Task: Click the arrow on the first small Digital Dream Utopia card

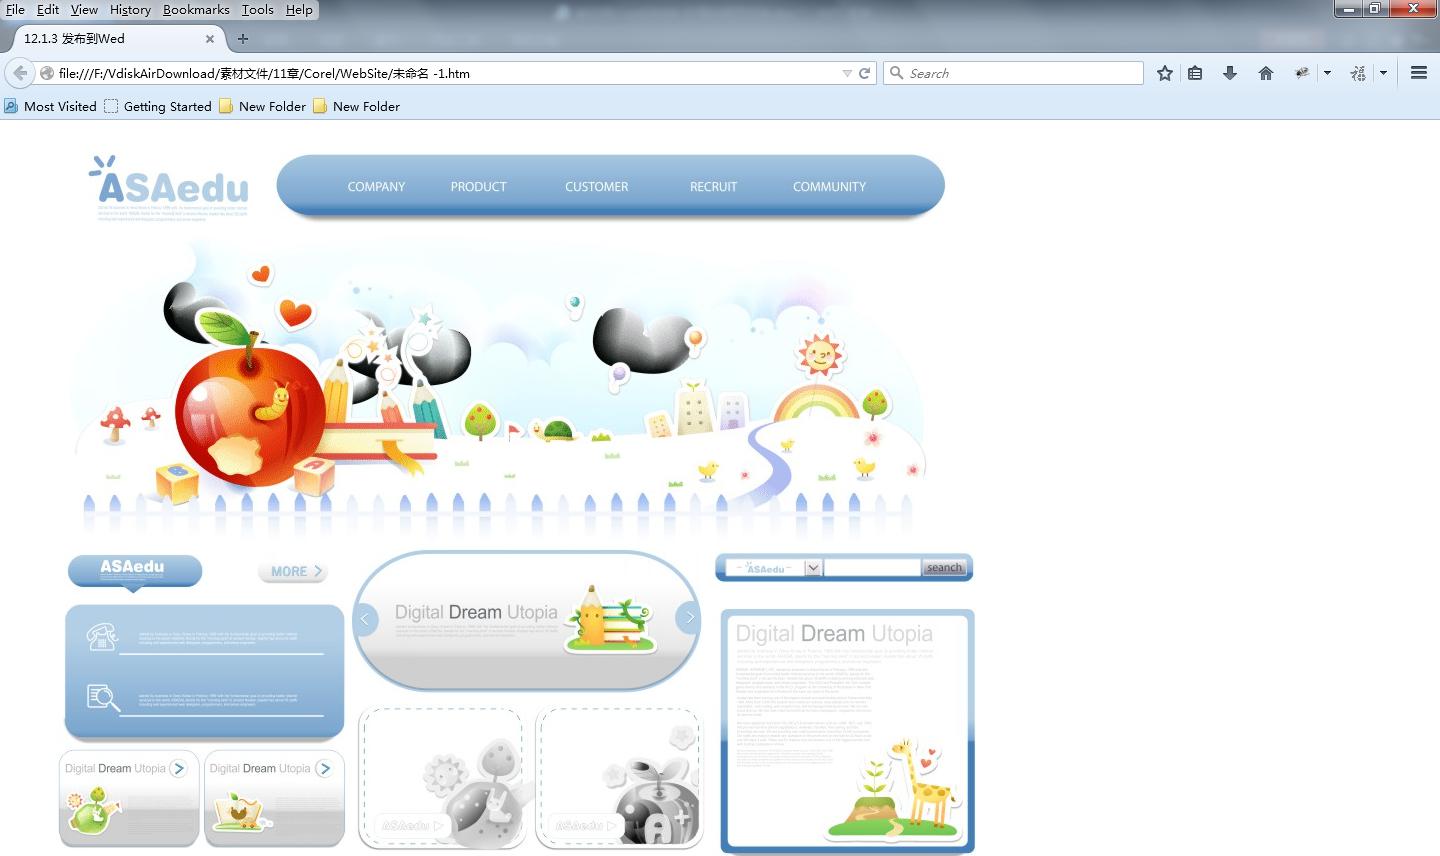Action: (179, 768)
